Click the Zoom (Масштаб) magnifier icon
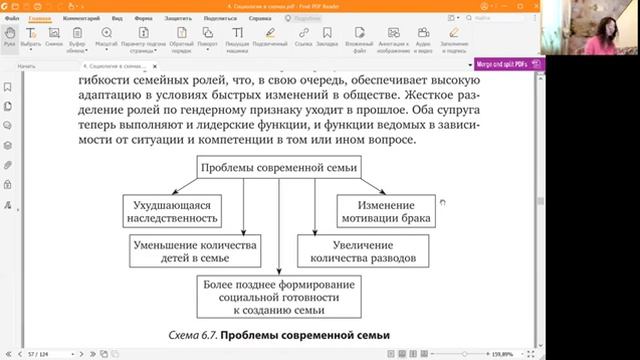The width and height of the screenshot is (640, 360). tap(107, 33)
